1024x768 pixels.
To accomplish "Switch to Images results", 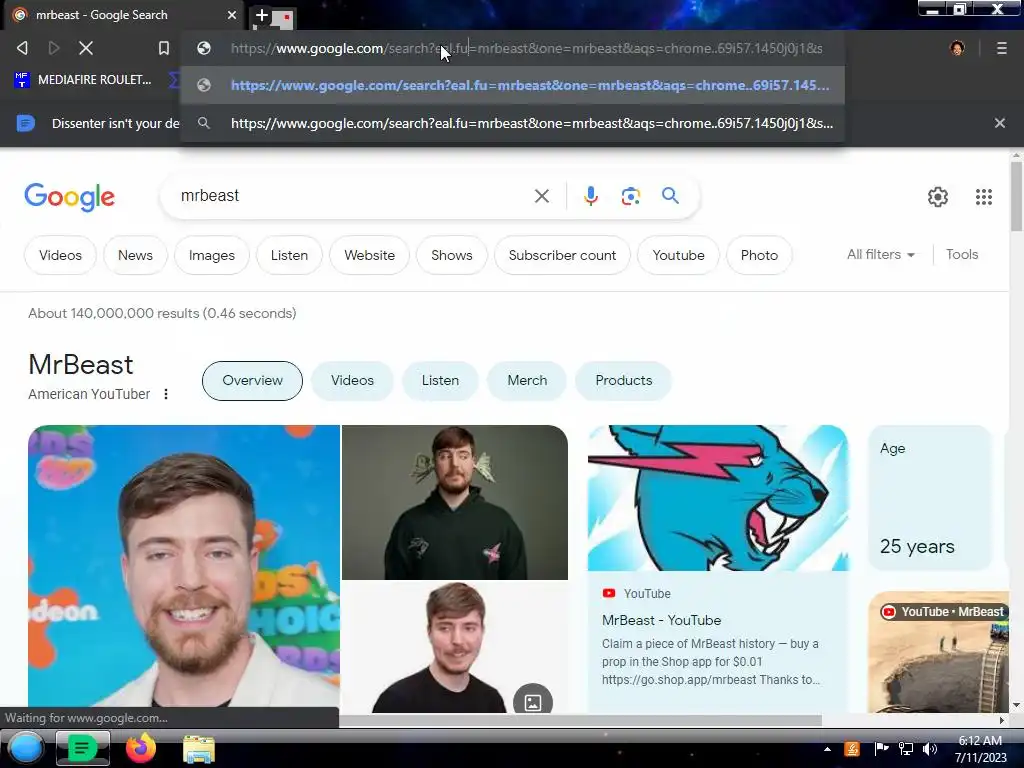I will [212, 255].
